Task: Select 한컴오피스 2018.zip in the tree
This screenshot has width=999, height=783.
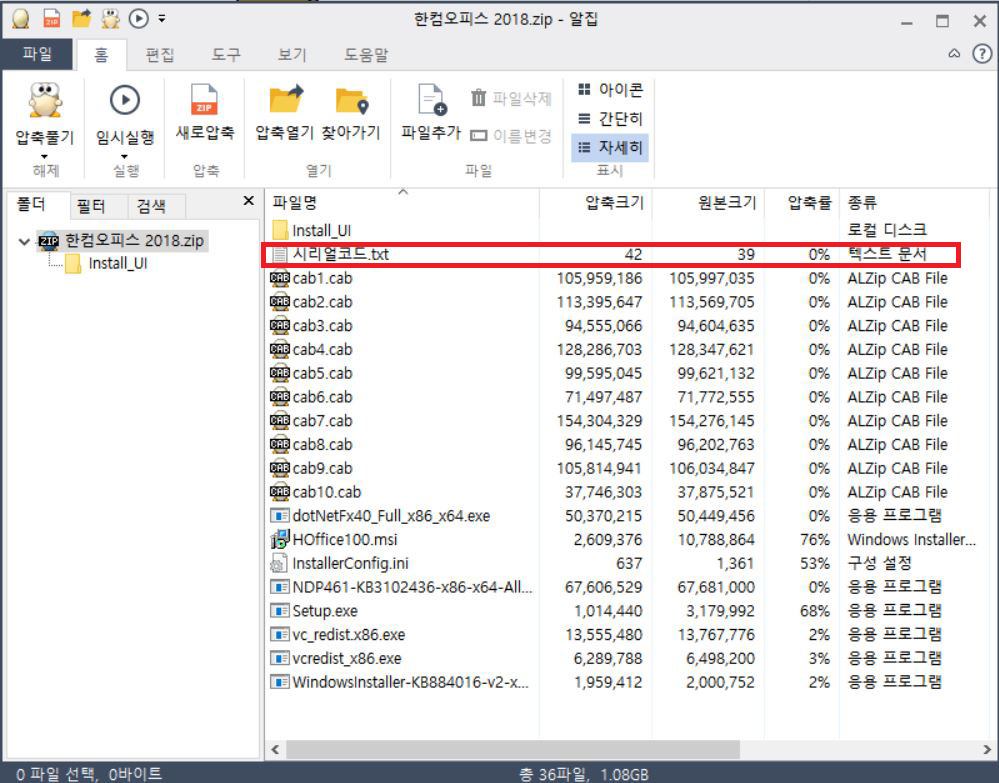Action: [122, 241]
